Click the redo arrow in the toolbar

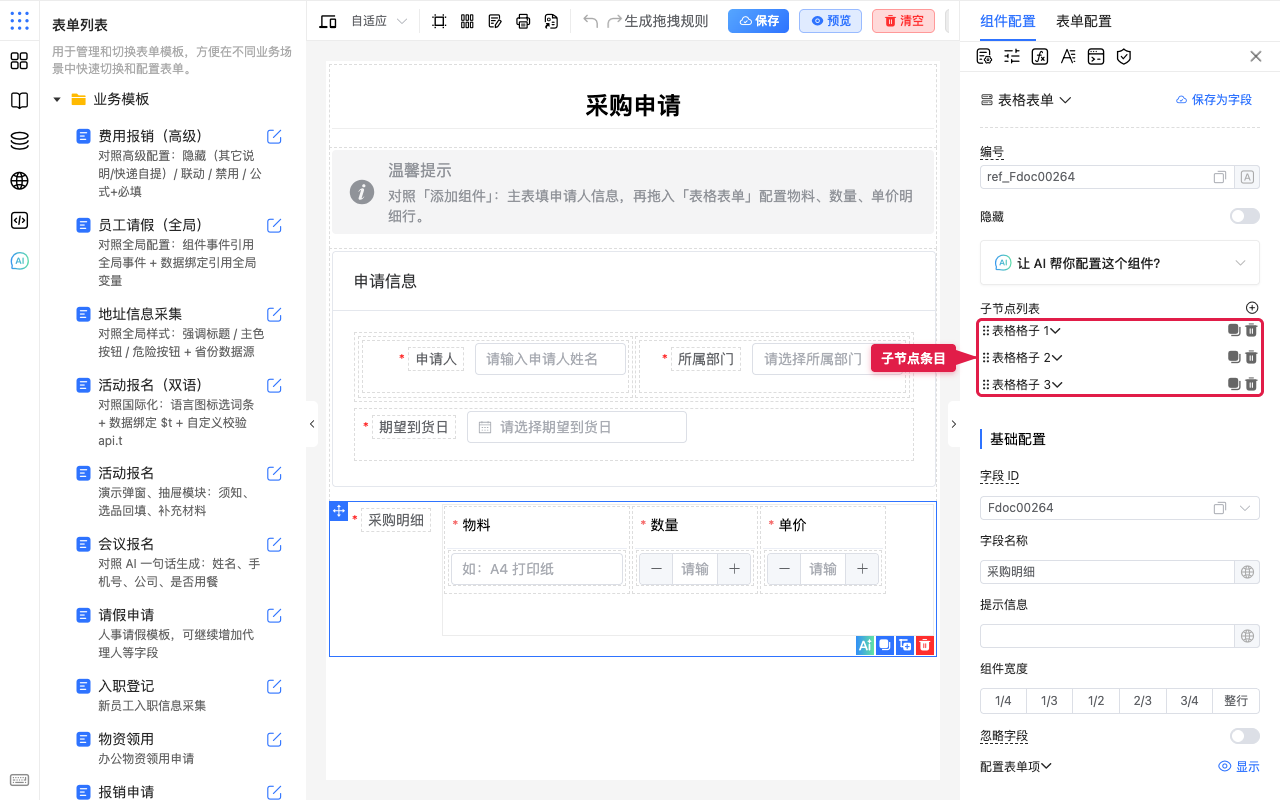[614, 21]
